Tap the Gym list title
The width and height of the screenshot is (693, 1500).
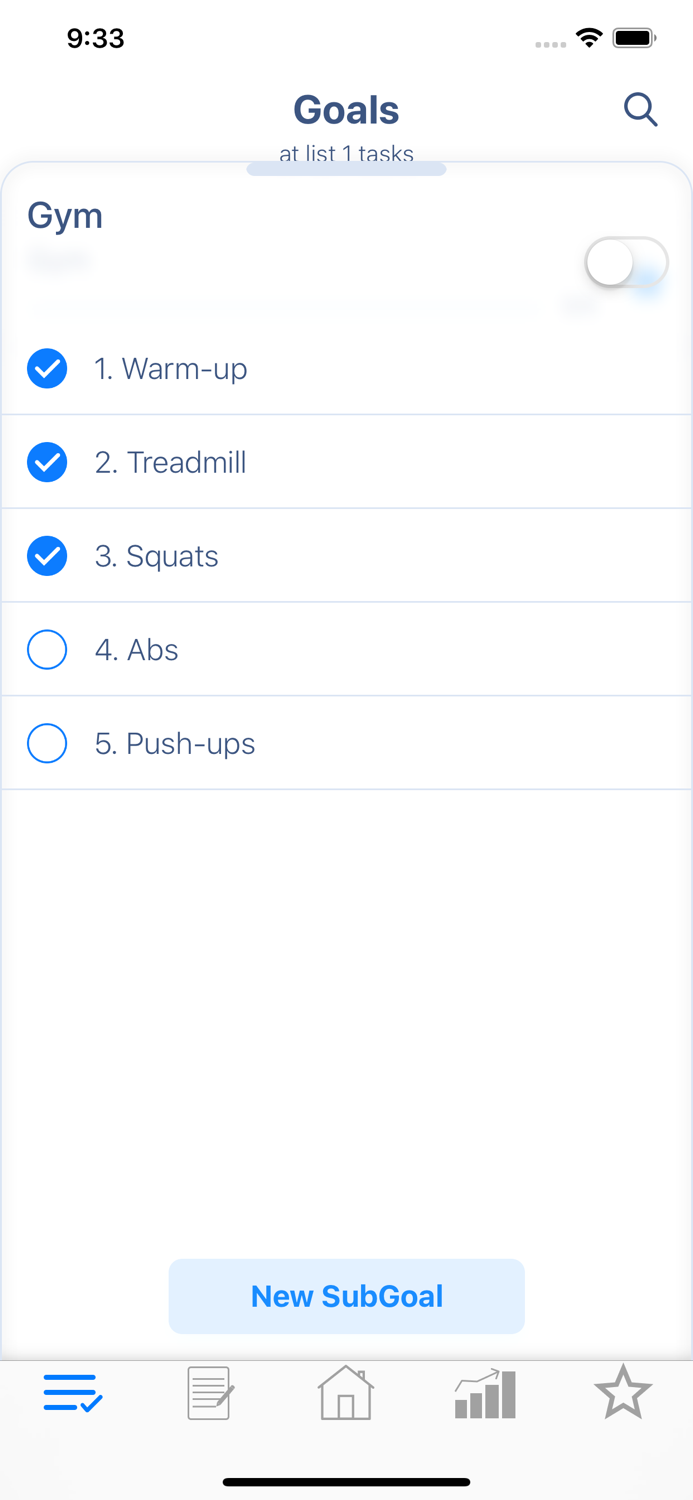pyautogui.click(x=64, y=215)
